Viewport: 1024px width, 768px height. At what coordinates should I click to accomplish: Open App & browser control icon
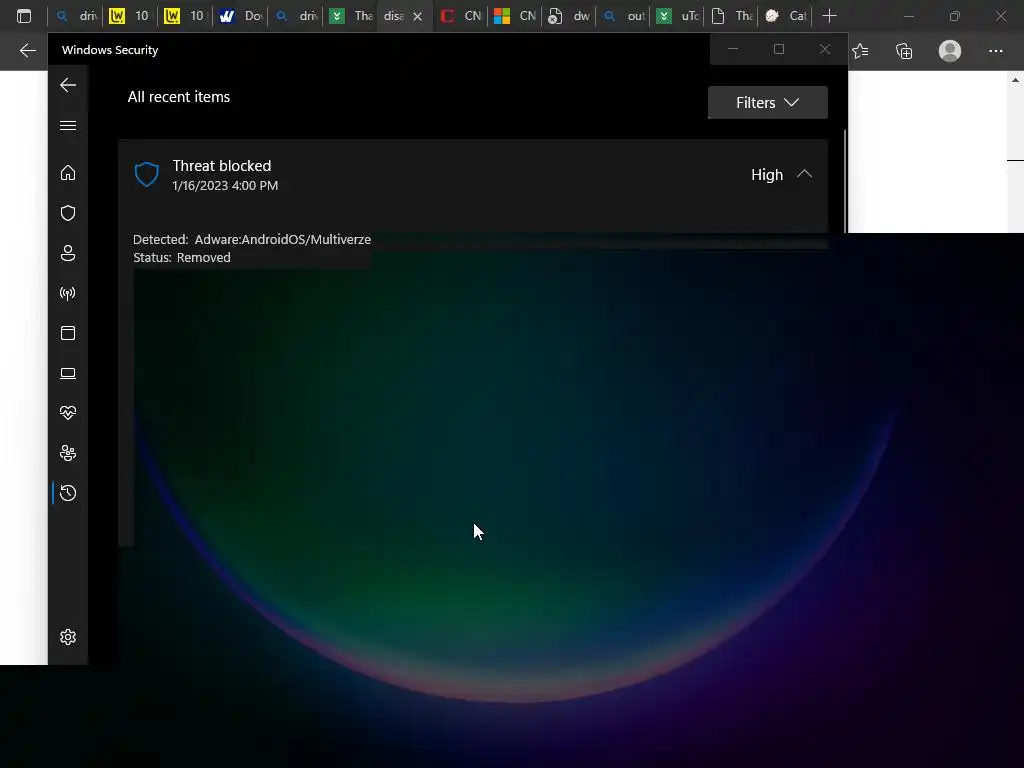[x=68, y=333]
